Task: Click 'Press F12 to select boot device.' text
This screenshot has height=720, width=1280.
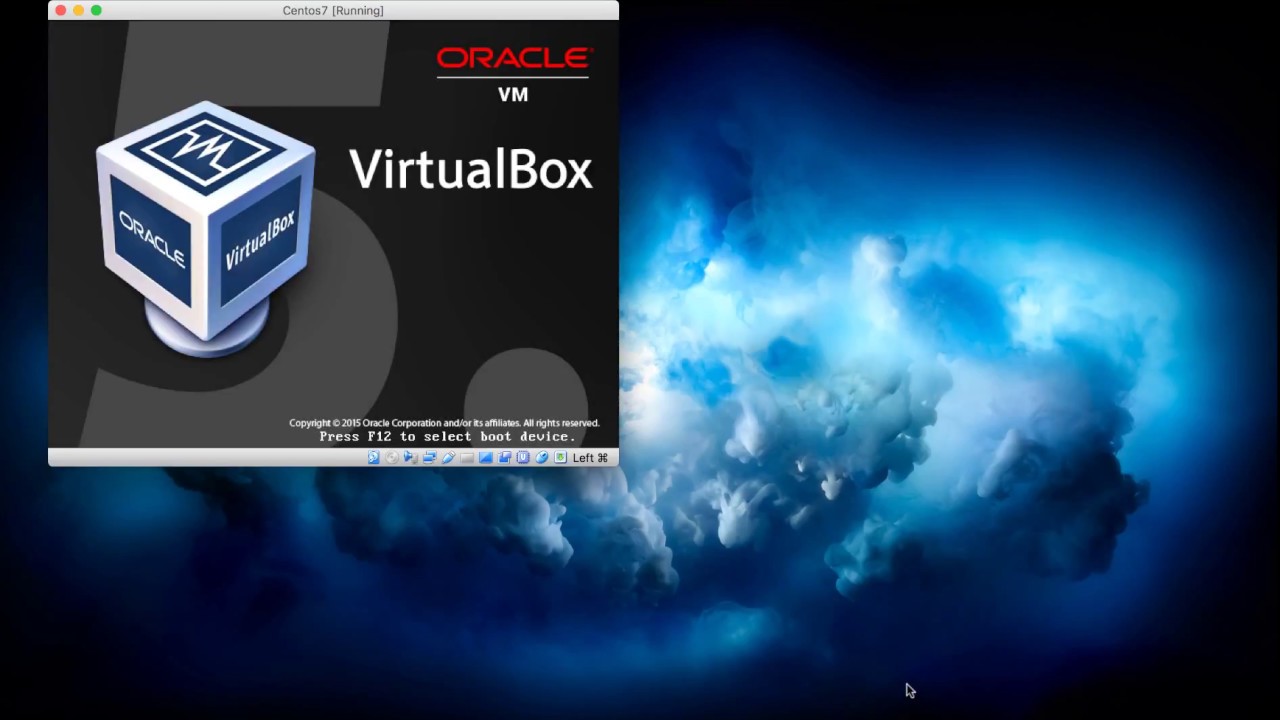Action: pyautogui.click(x=447, y=436)
